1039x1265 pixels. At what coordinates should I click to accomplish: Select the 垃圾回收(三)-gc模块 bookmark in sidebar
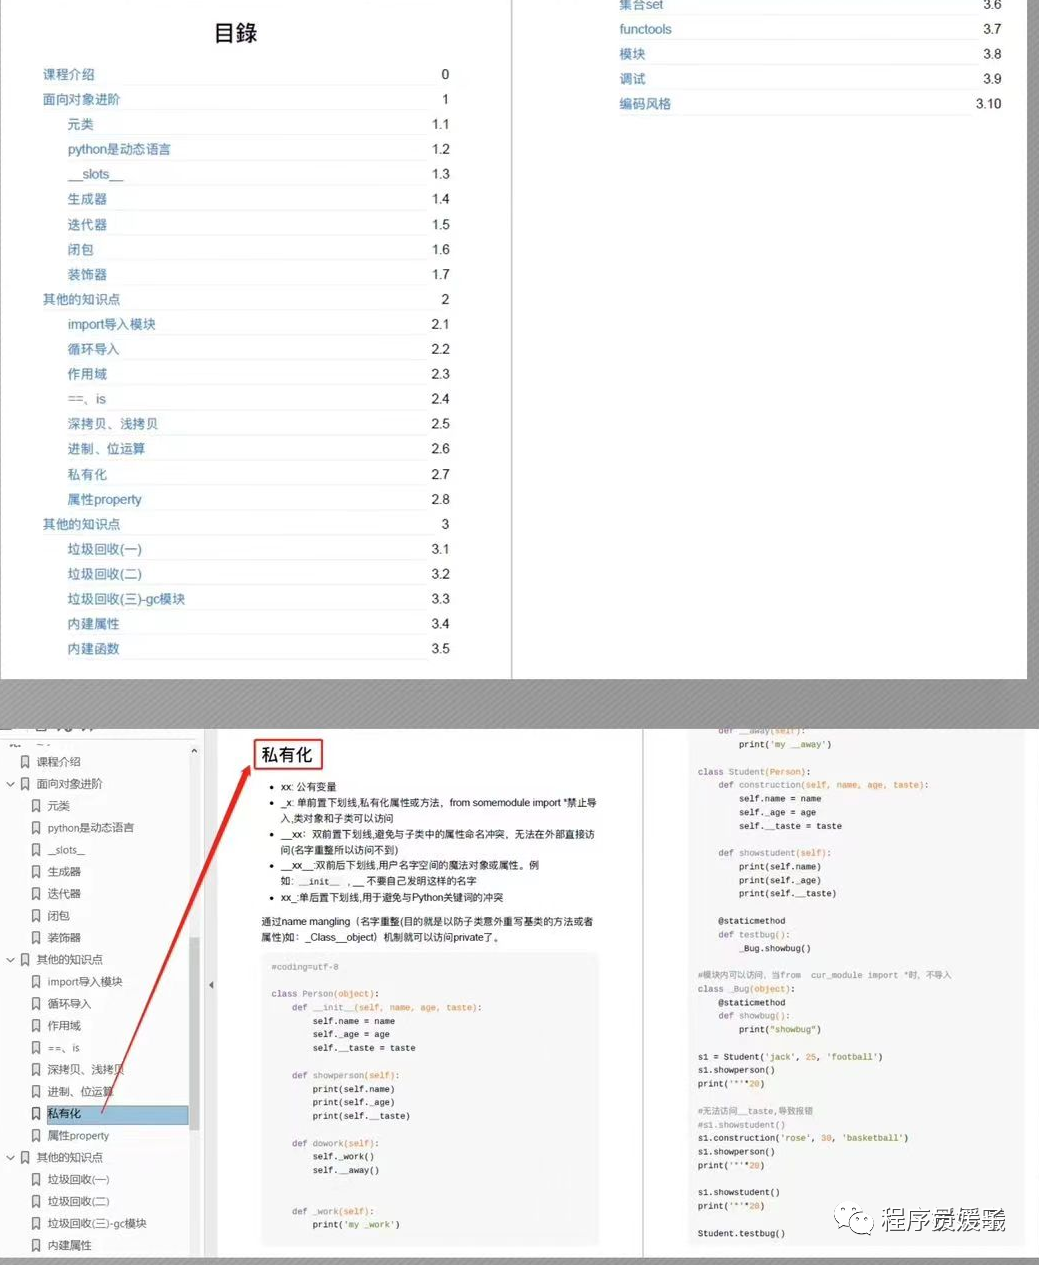coord(97,1224)
